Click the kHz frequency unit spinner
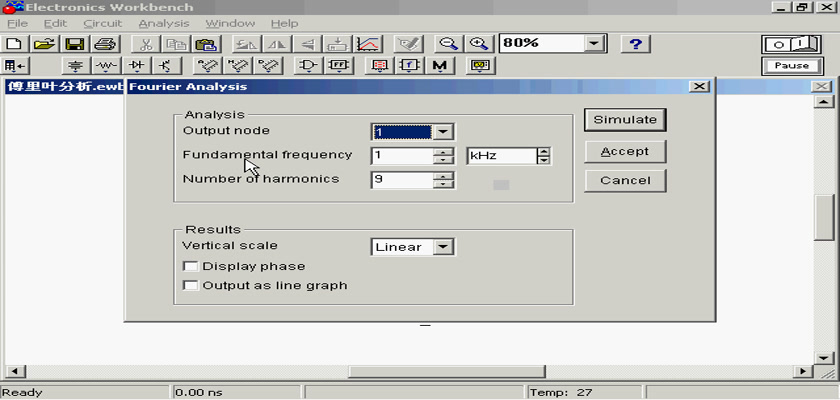This screenshot has height=400, width=840. coord(543,156)
